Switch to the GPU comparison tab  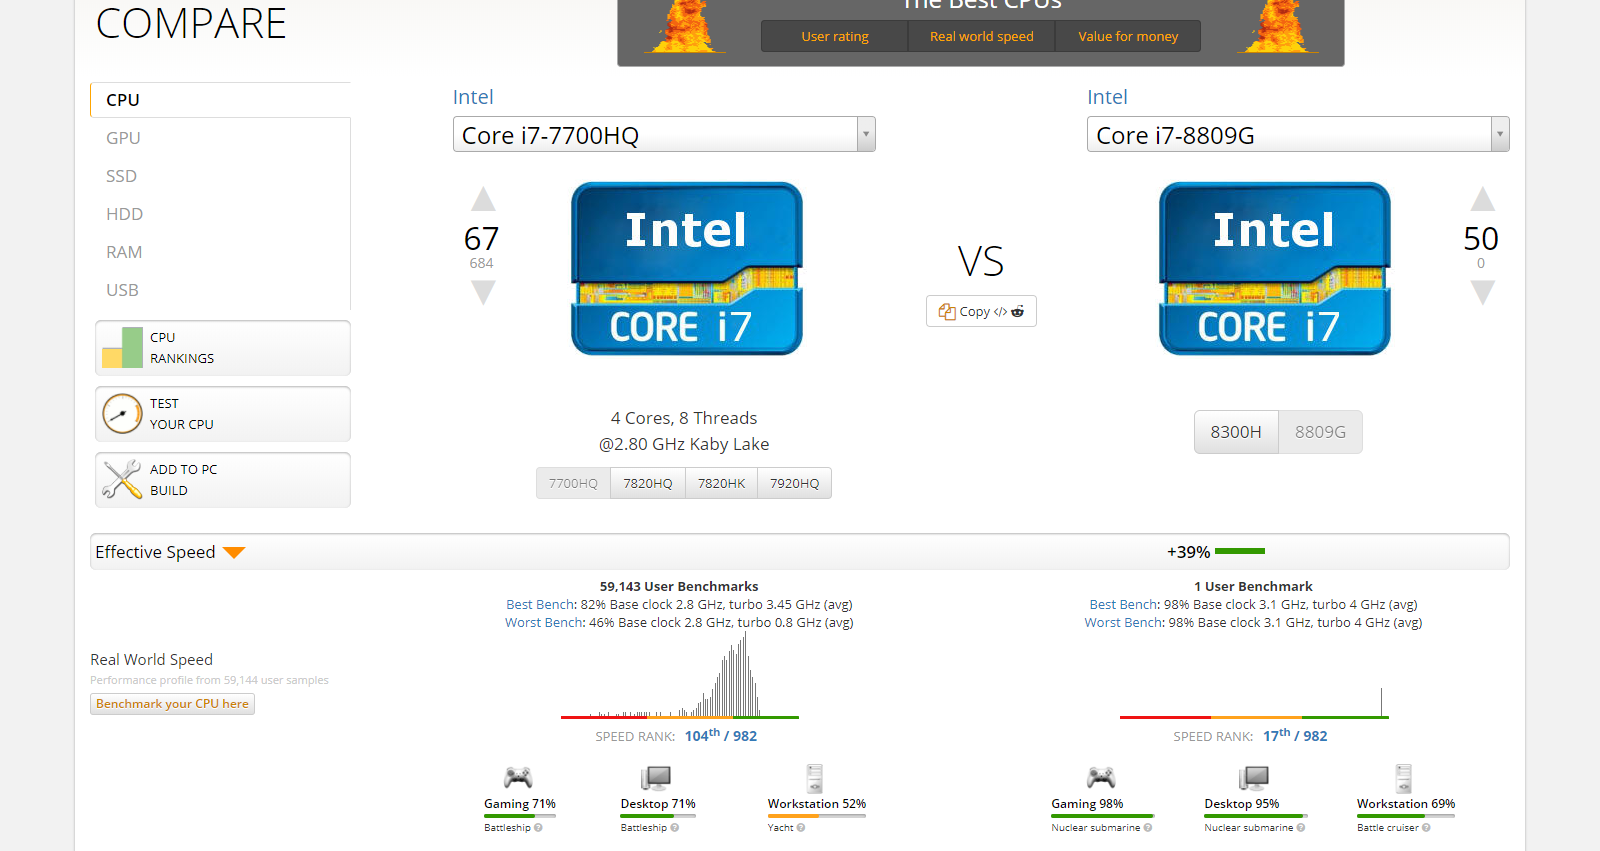(123, 138)
